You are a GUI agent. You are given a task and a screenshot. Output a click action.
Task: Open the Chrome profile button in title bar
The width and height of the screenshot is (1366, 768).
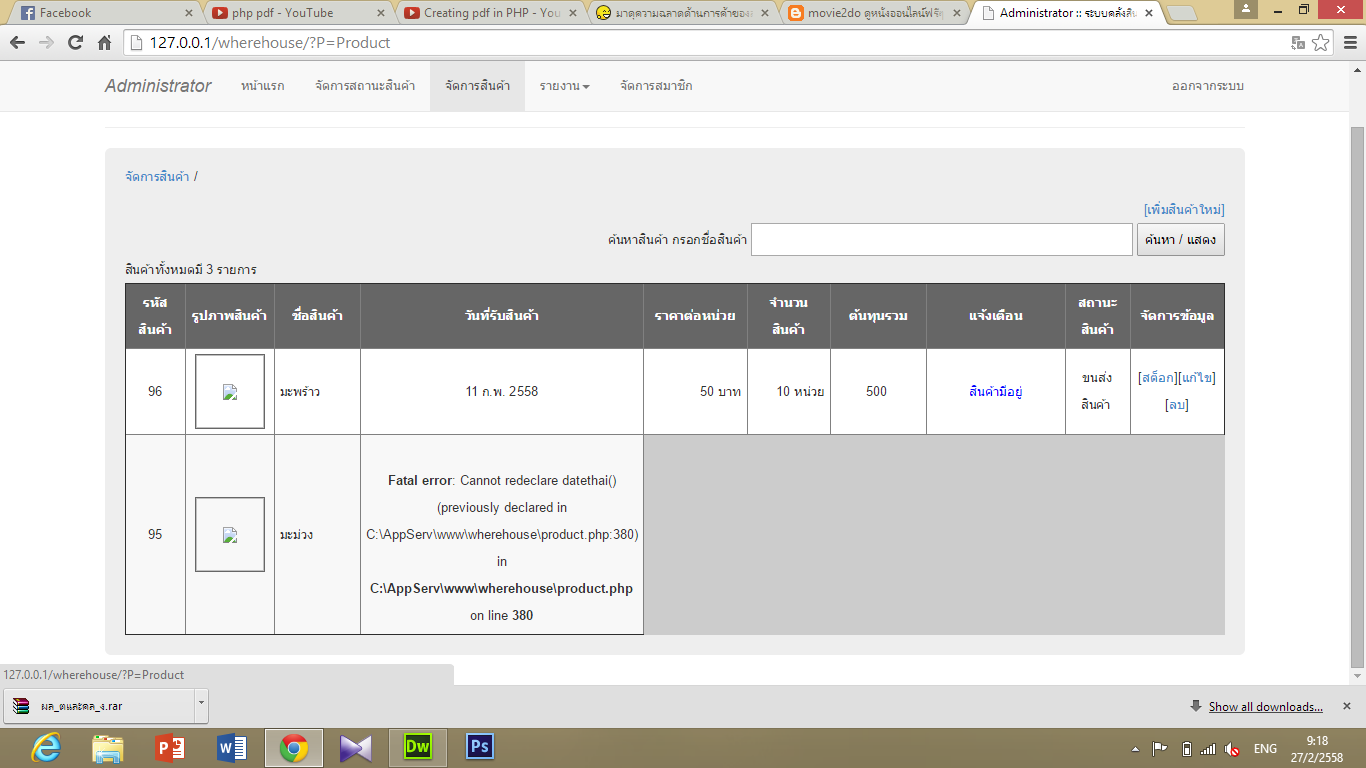[1247, 9]
